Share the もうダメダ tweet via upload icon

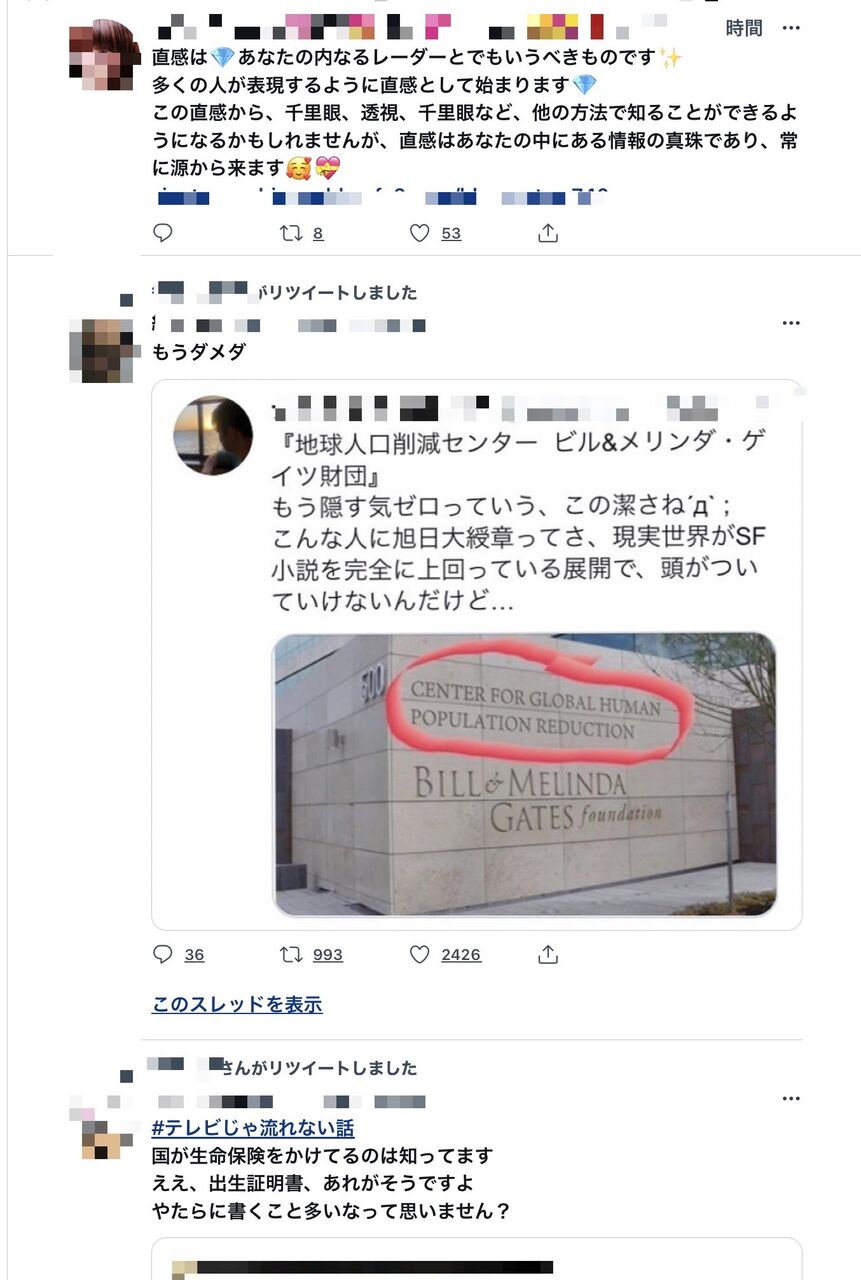point(548,954)
